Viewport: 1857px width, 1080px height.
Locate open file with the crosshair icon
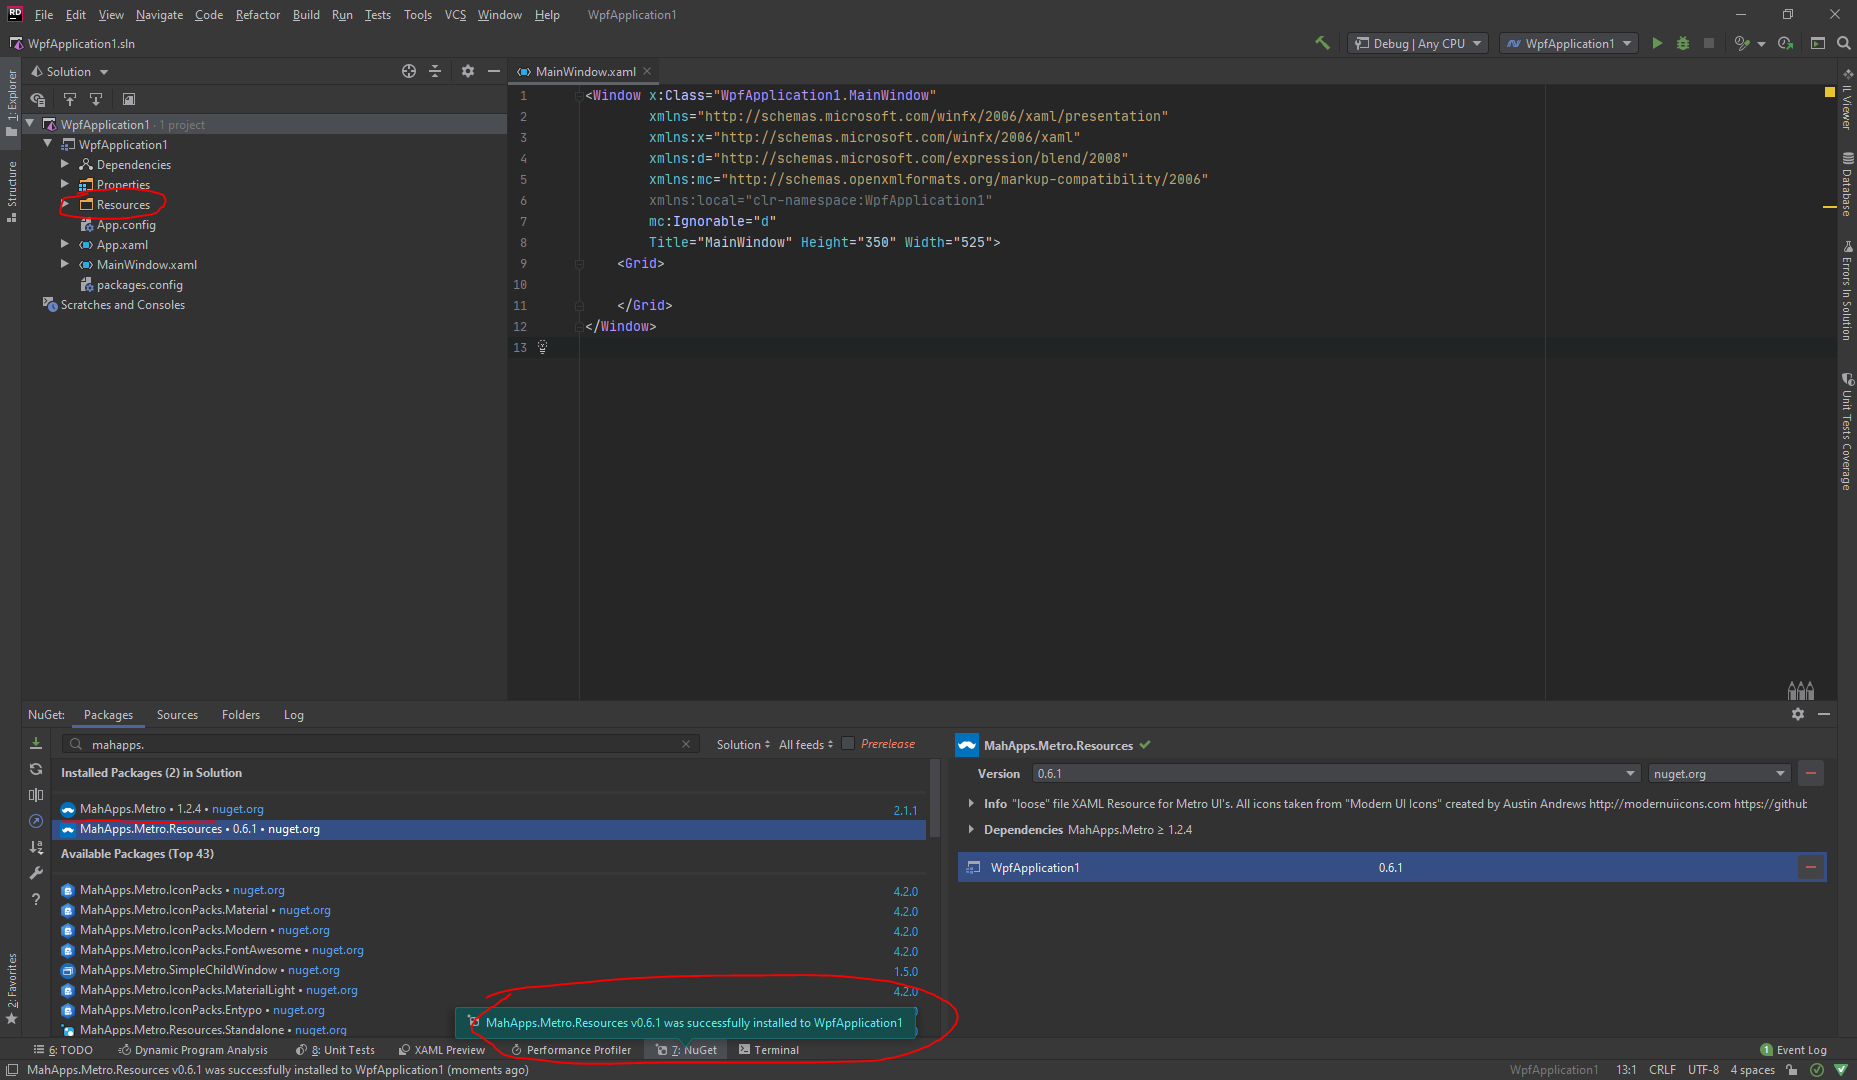pyautogui.click(x=408, y=71)
